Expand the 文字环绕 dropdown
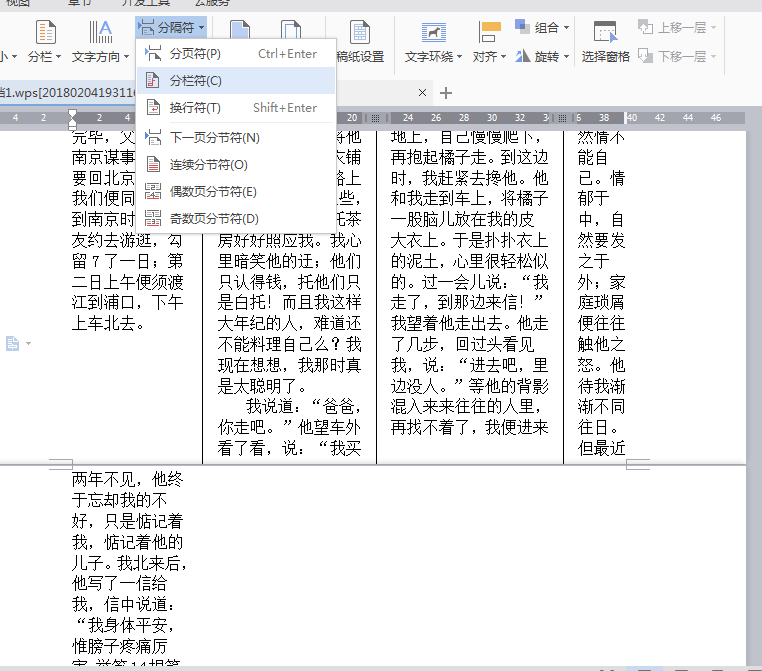Screen dimensions: 762x671 tap(459, 57)
